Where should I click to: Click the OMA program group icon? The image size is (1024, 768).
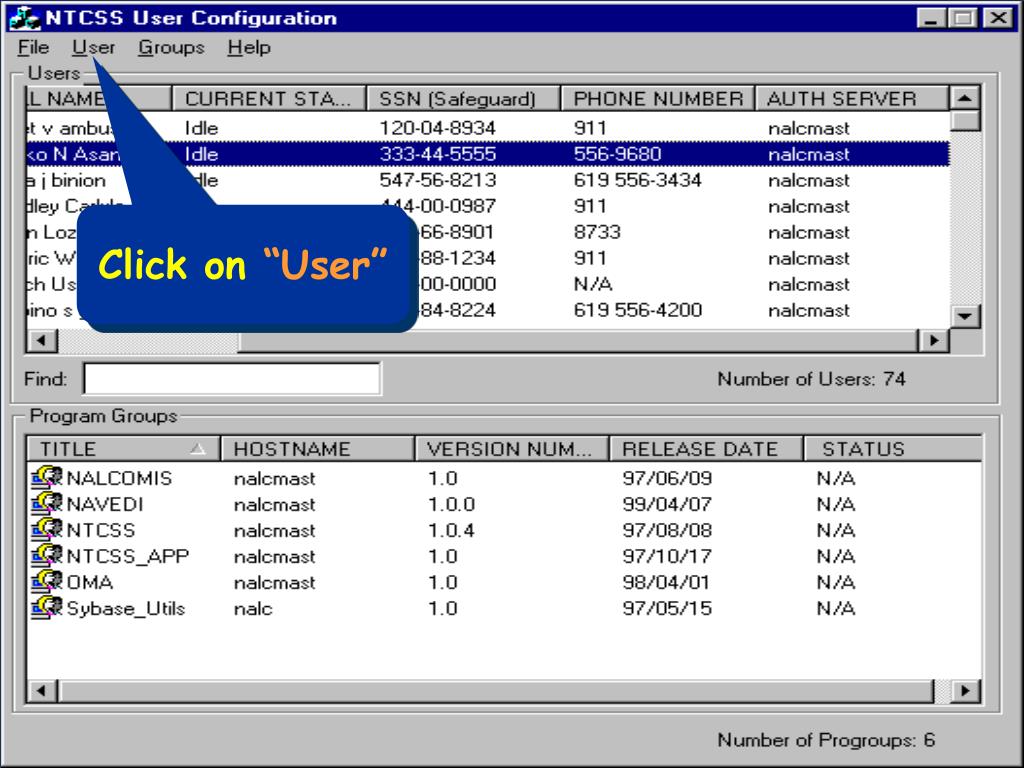(x=47, y=582)
